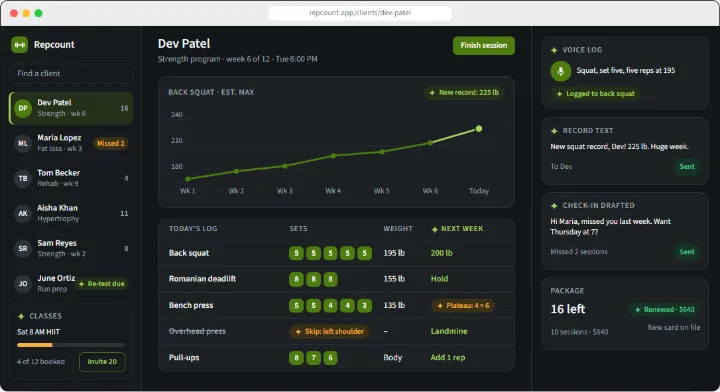
Task: Click the TB avatar for Tom Becker
Action: click(22, 178)
